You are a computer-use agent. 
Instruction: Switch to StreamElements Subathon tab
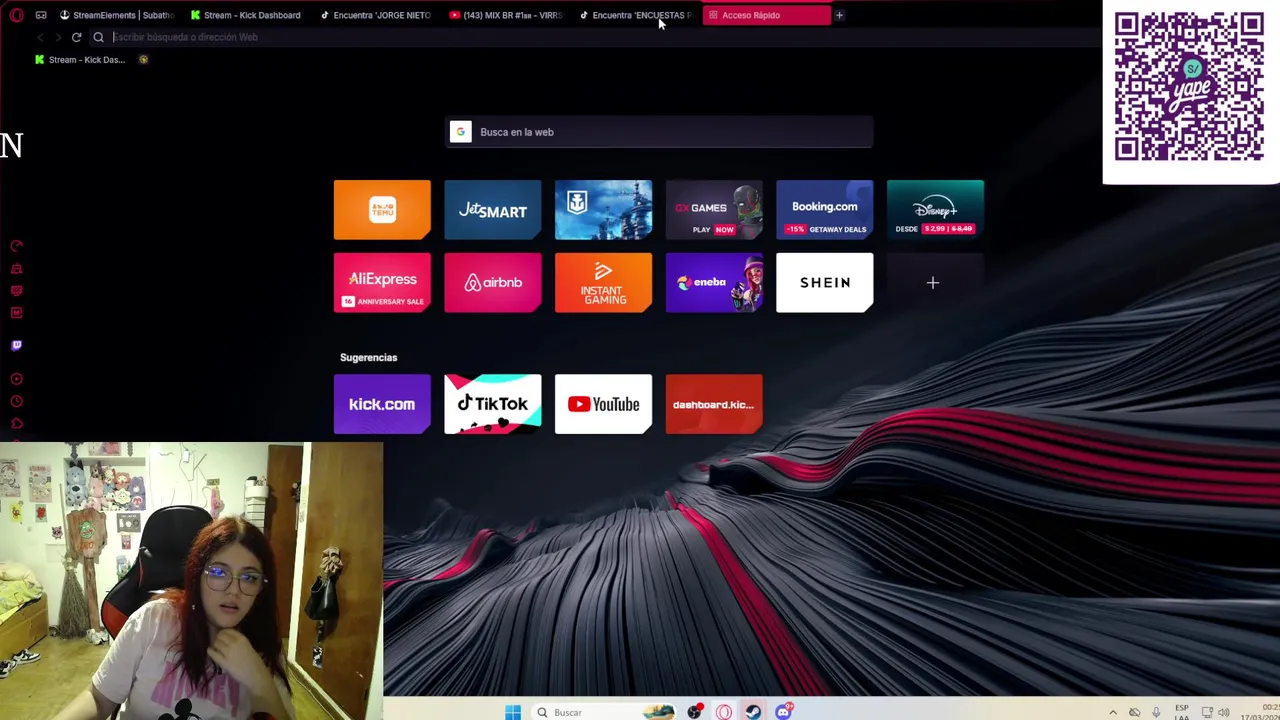(x=117, y=15)
